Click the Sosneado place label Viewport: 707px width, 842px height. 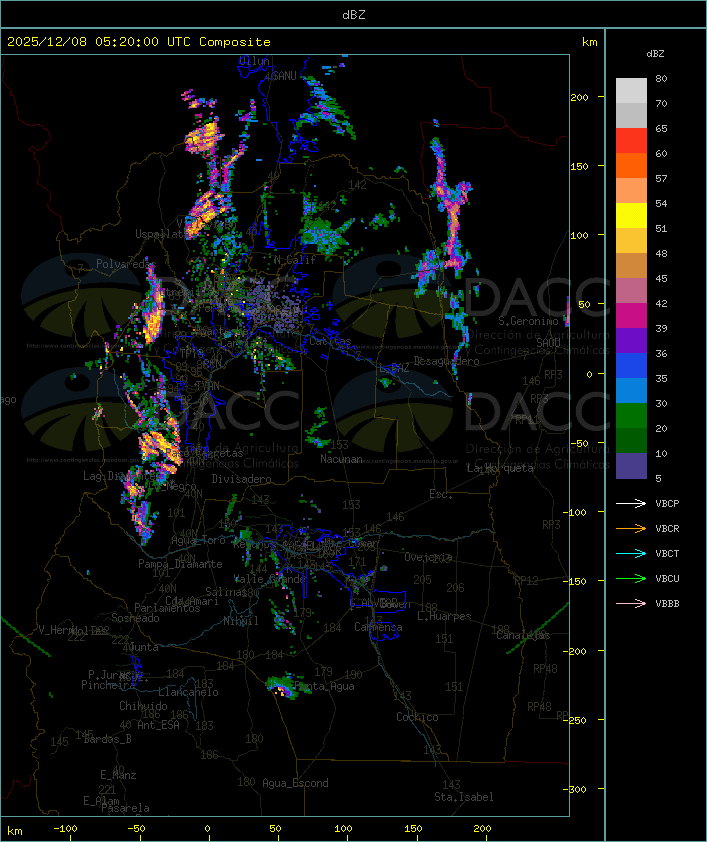click(135, 618)
